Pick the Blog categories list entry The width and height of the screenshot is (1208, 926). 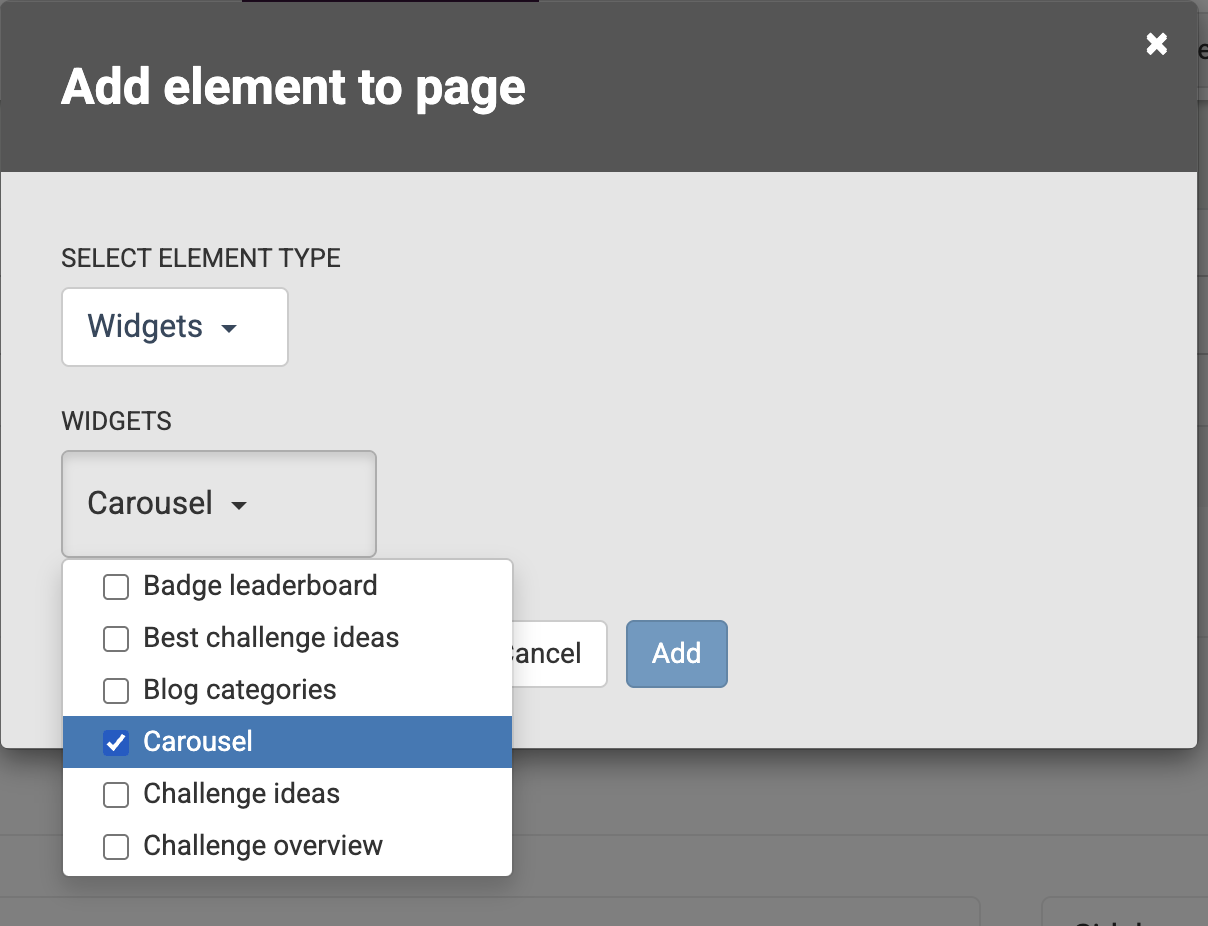click(240, 690)
